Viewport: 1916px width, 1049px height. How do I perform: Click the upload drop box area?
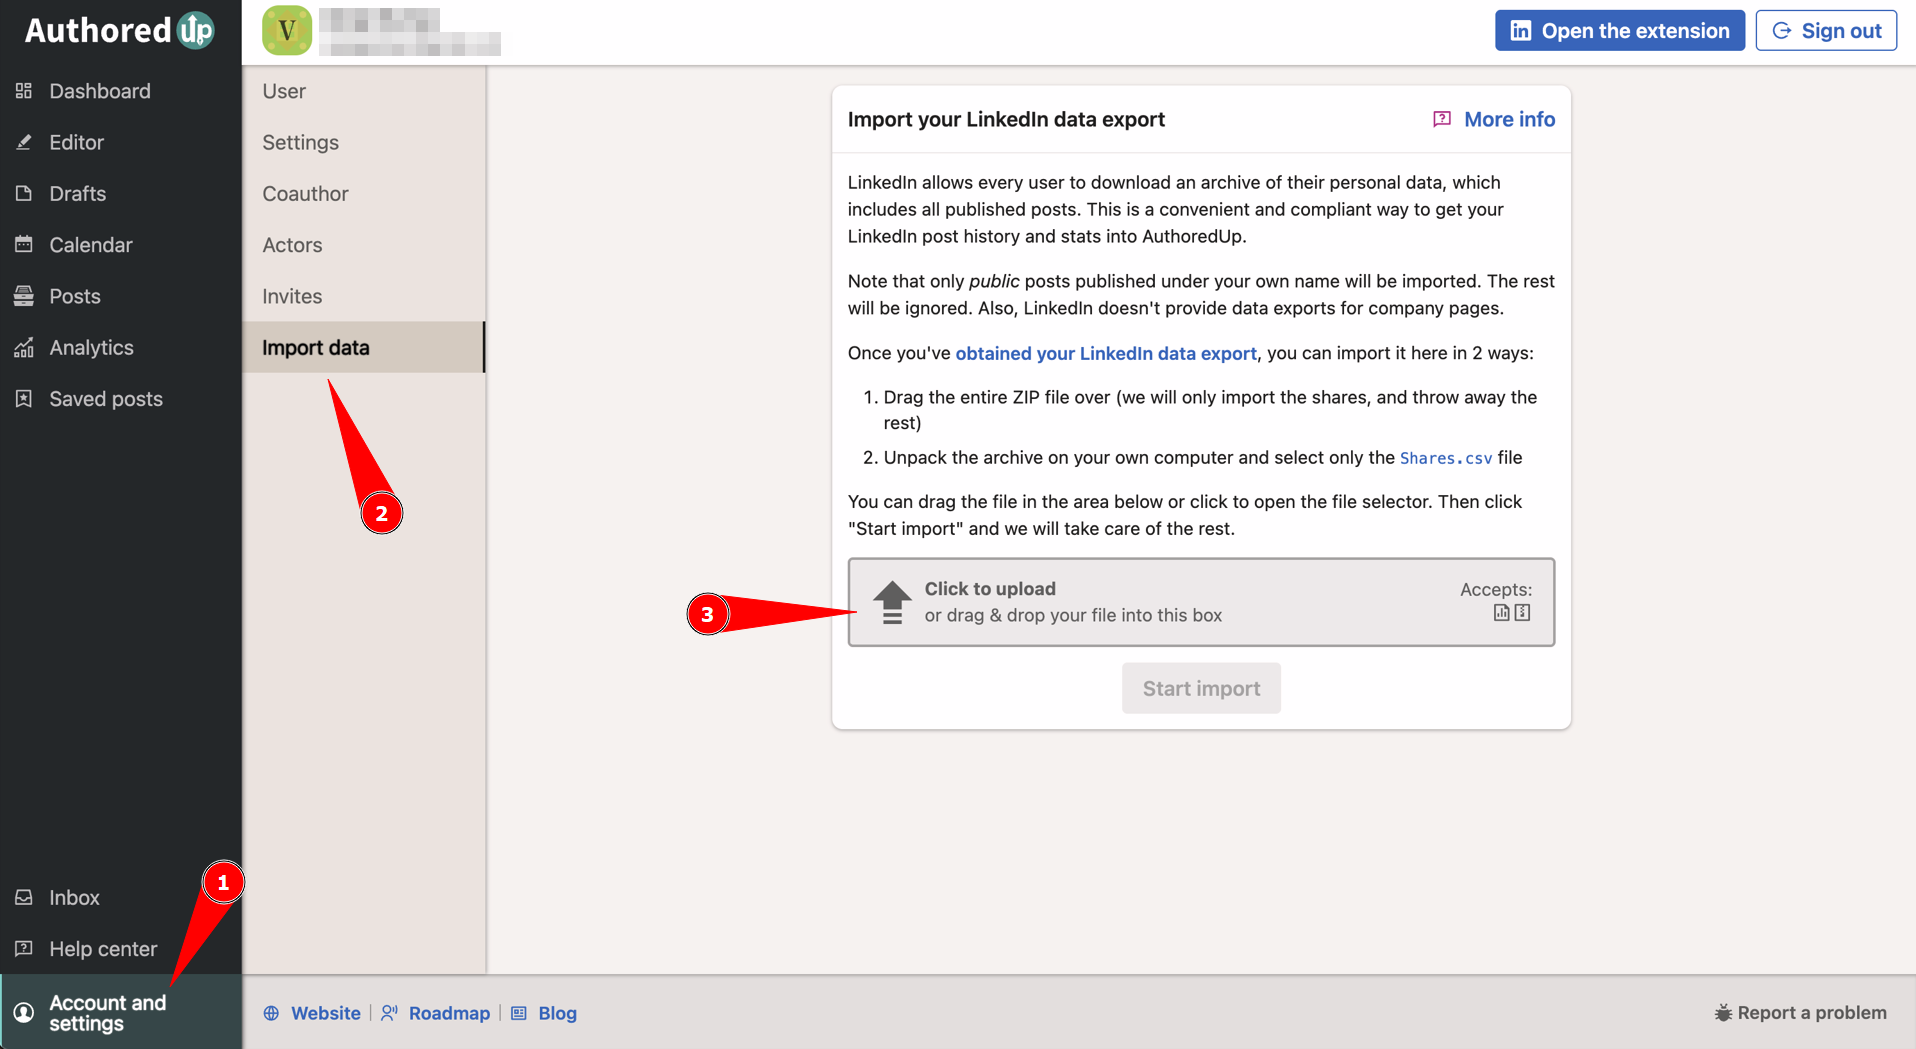pos(1200,602)
